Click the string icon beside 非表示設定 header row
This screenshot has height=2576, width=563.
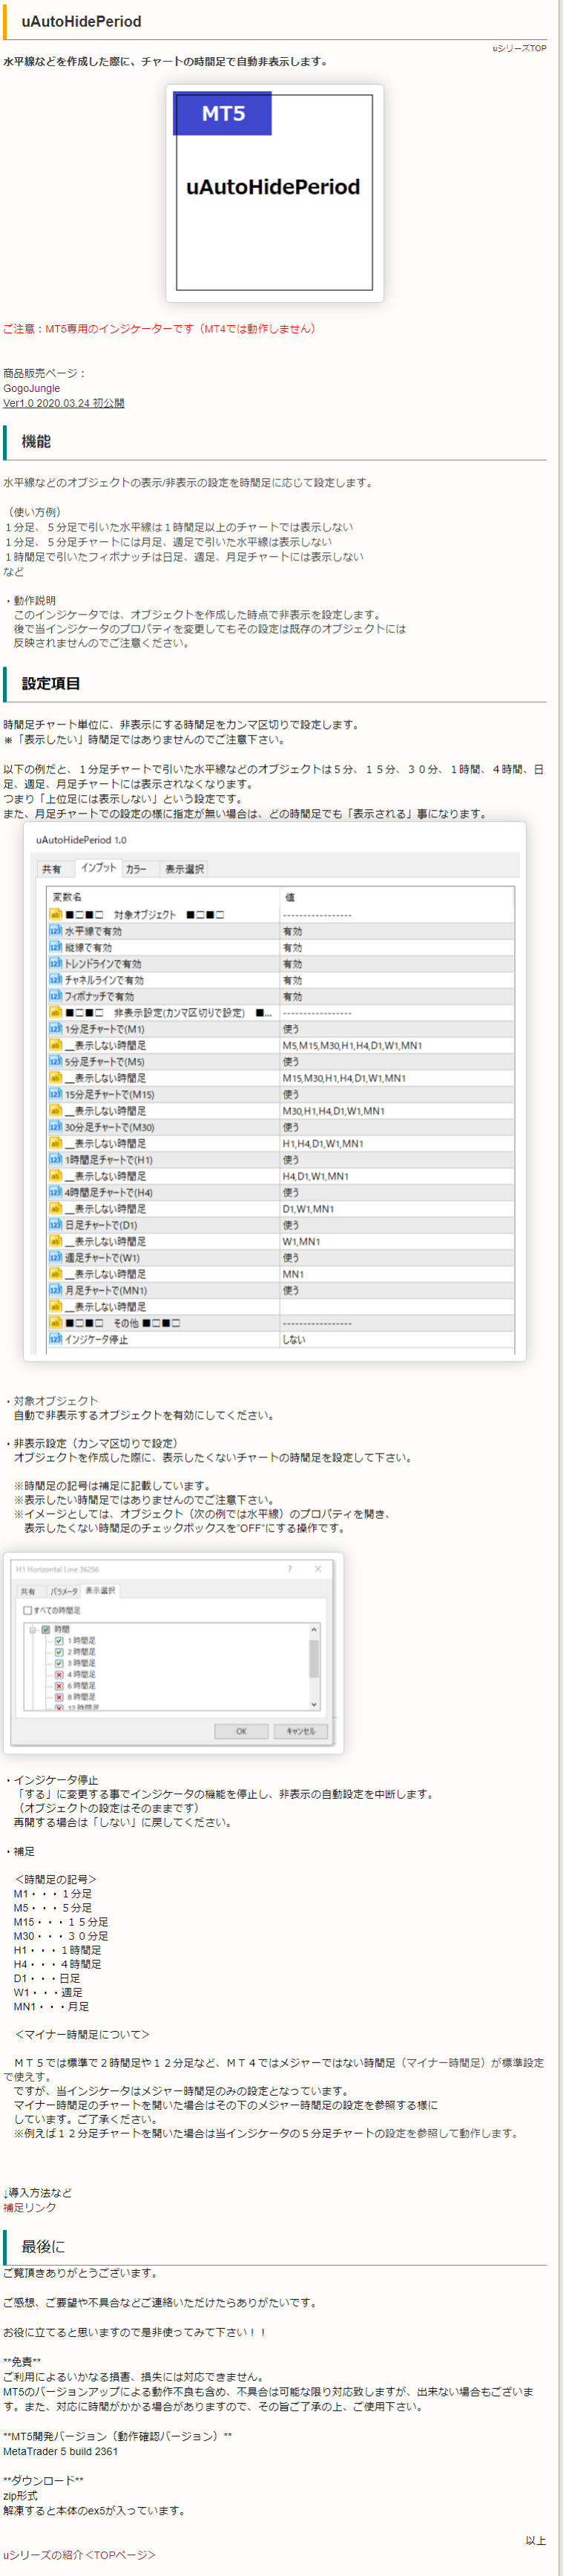coord(55,1013)
